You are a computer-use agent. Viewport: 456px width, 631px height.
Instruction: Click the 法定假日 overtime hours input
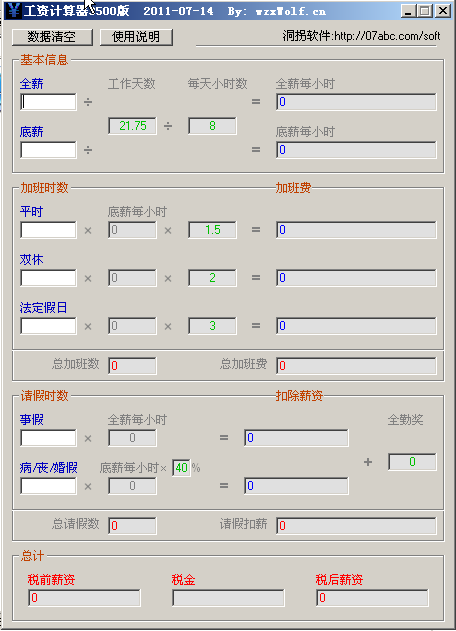(x=48, y=326)
